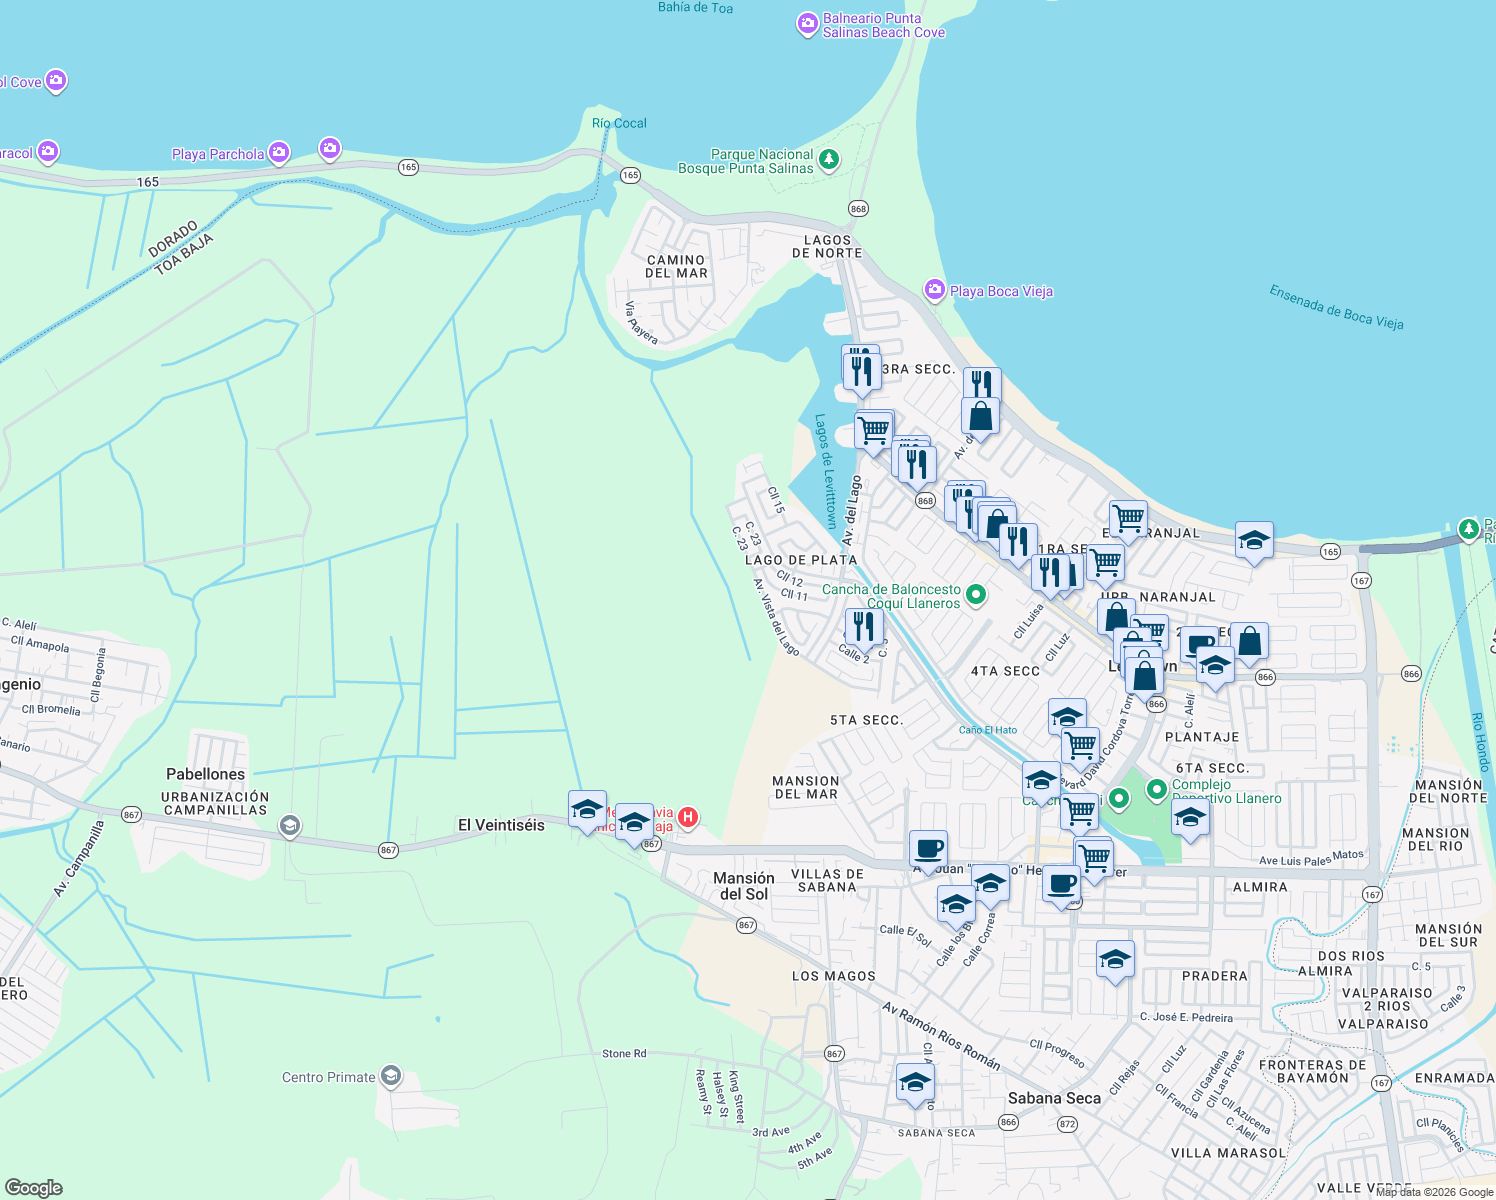Select the graduation cap icon near Pradera
The width and height of the screenshot is (1496, 1200).
(1115, 960)
